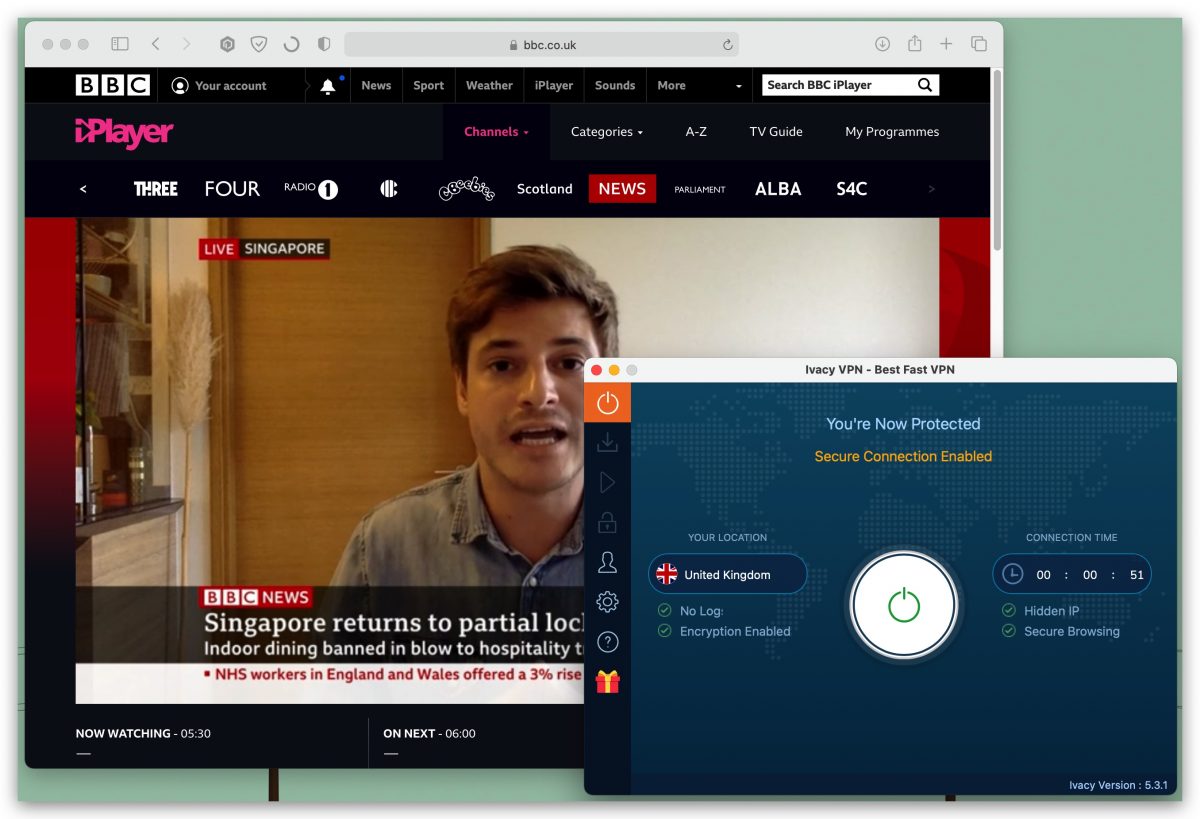Viewport: 1200px width, 819px height.
Task: Expand the Channels dropdown menu
Action: (496, 132)
